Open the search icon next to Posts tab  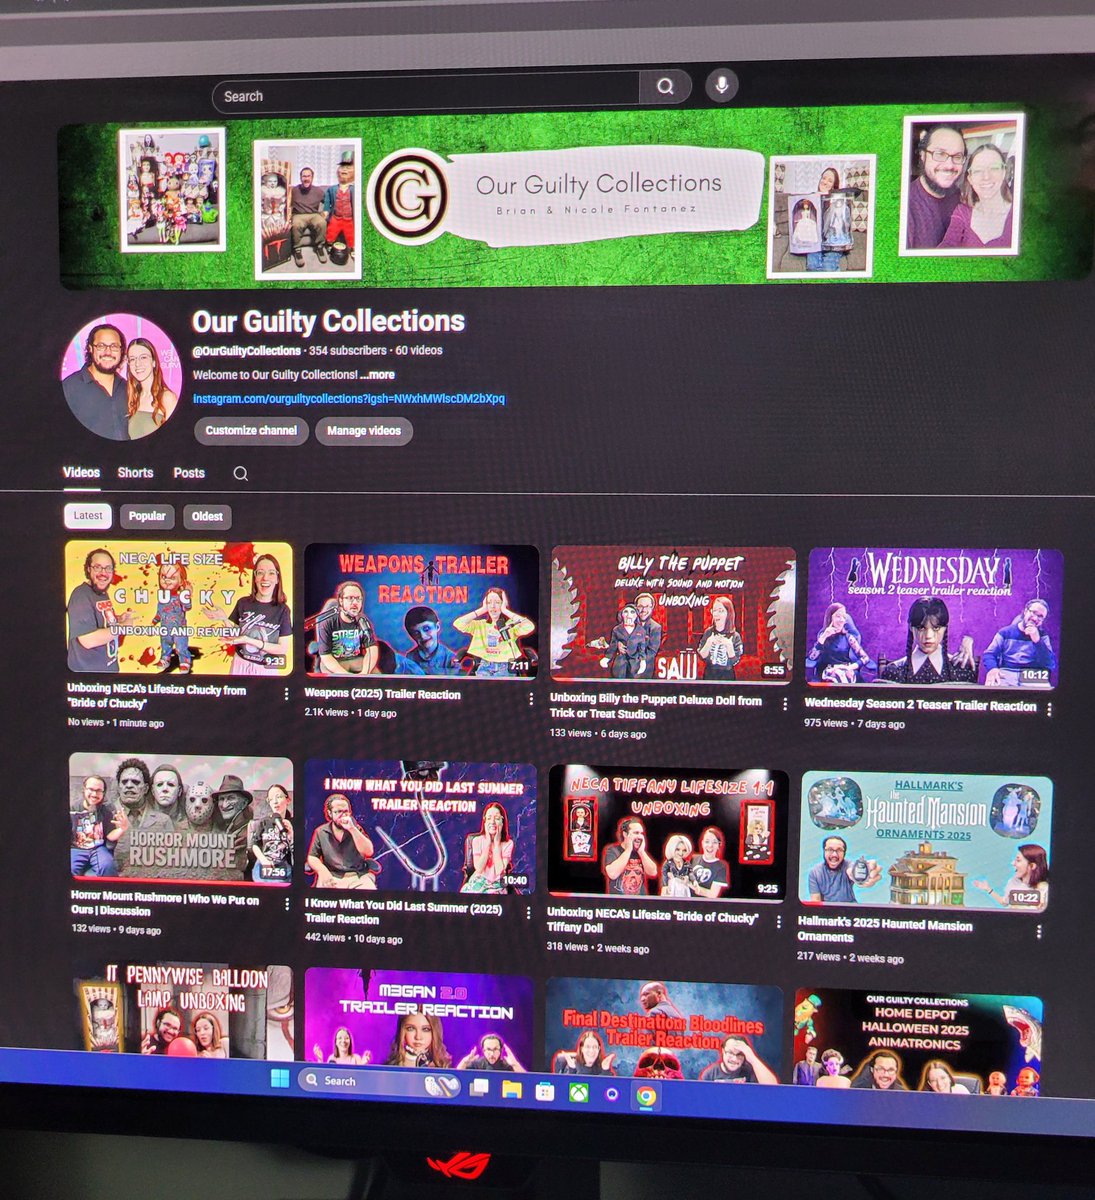click(240, 473)
